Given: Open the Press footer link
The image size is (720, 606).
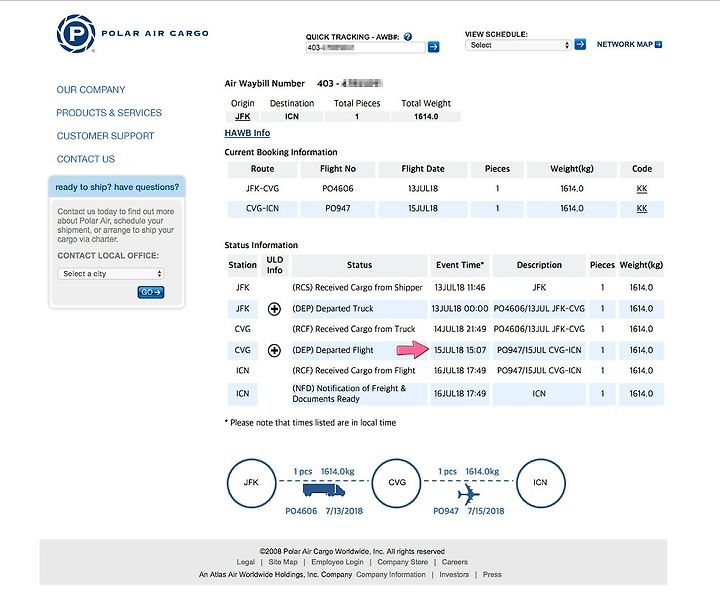Looking at the screenshot, I should pyautogui.click(x=492, y=574).
